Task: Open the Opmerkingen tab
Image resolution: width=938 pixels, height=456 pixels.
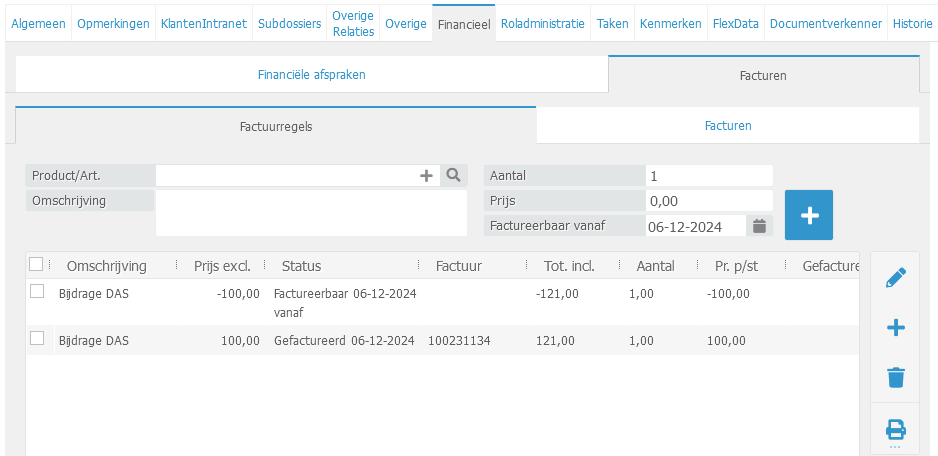Action: click(x=114, y=24)
